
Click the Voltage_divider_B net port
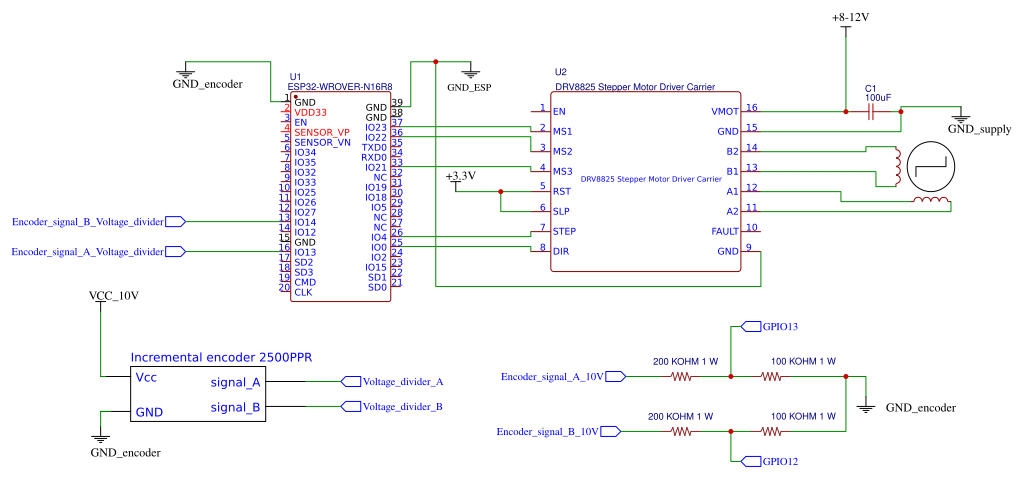pyautogui.click(x=352, y=407)
